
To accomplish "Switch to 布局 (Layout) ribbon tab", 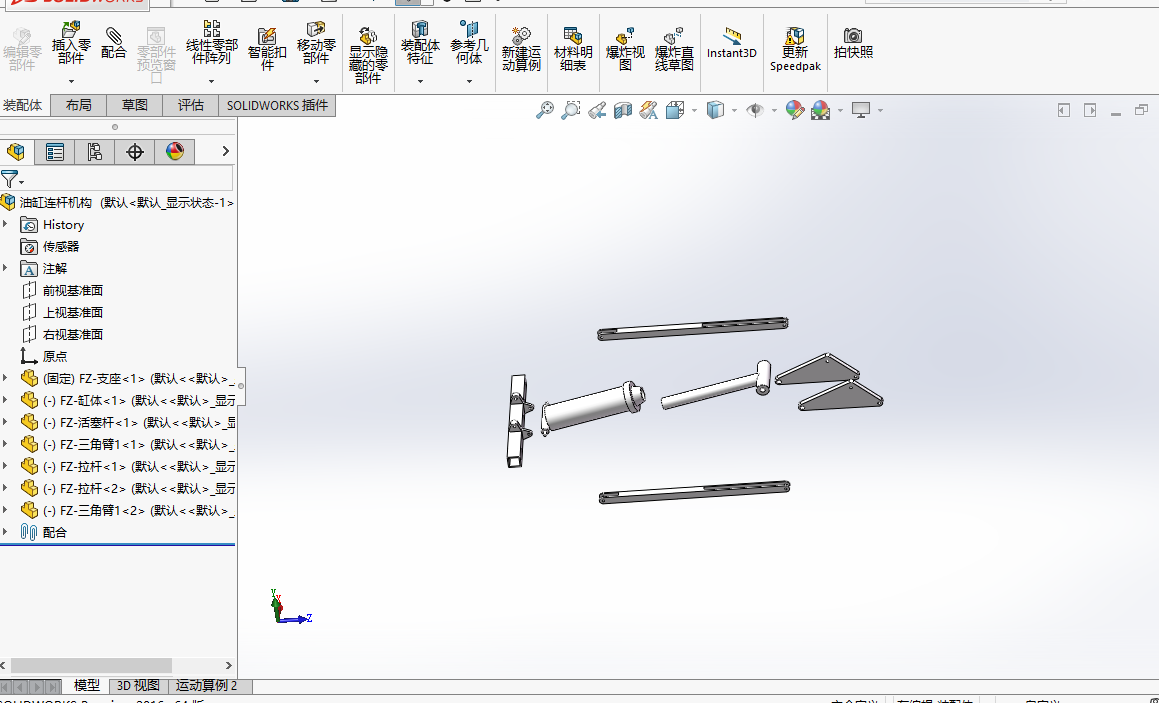I will coord(78,106).
